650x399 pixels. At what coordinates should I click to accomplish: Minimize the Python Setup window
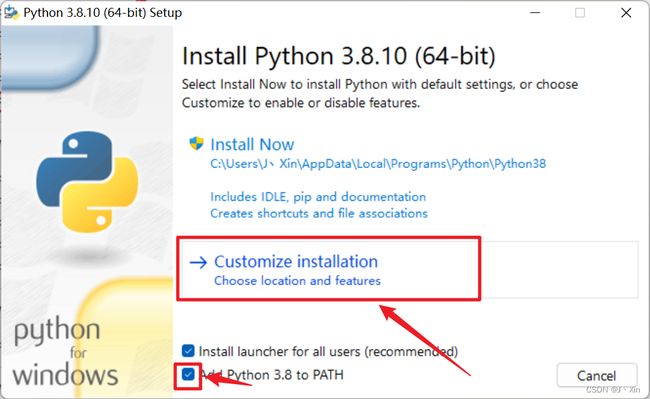[x=535, y=12]
